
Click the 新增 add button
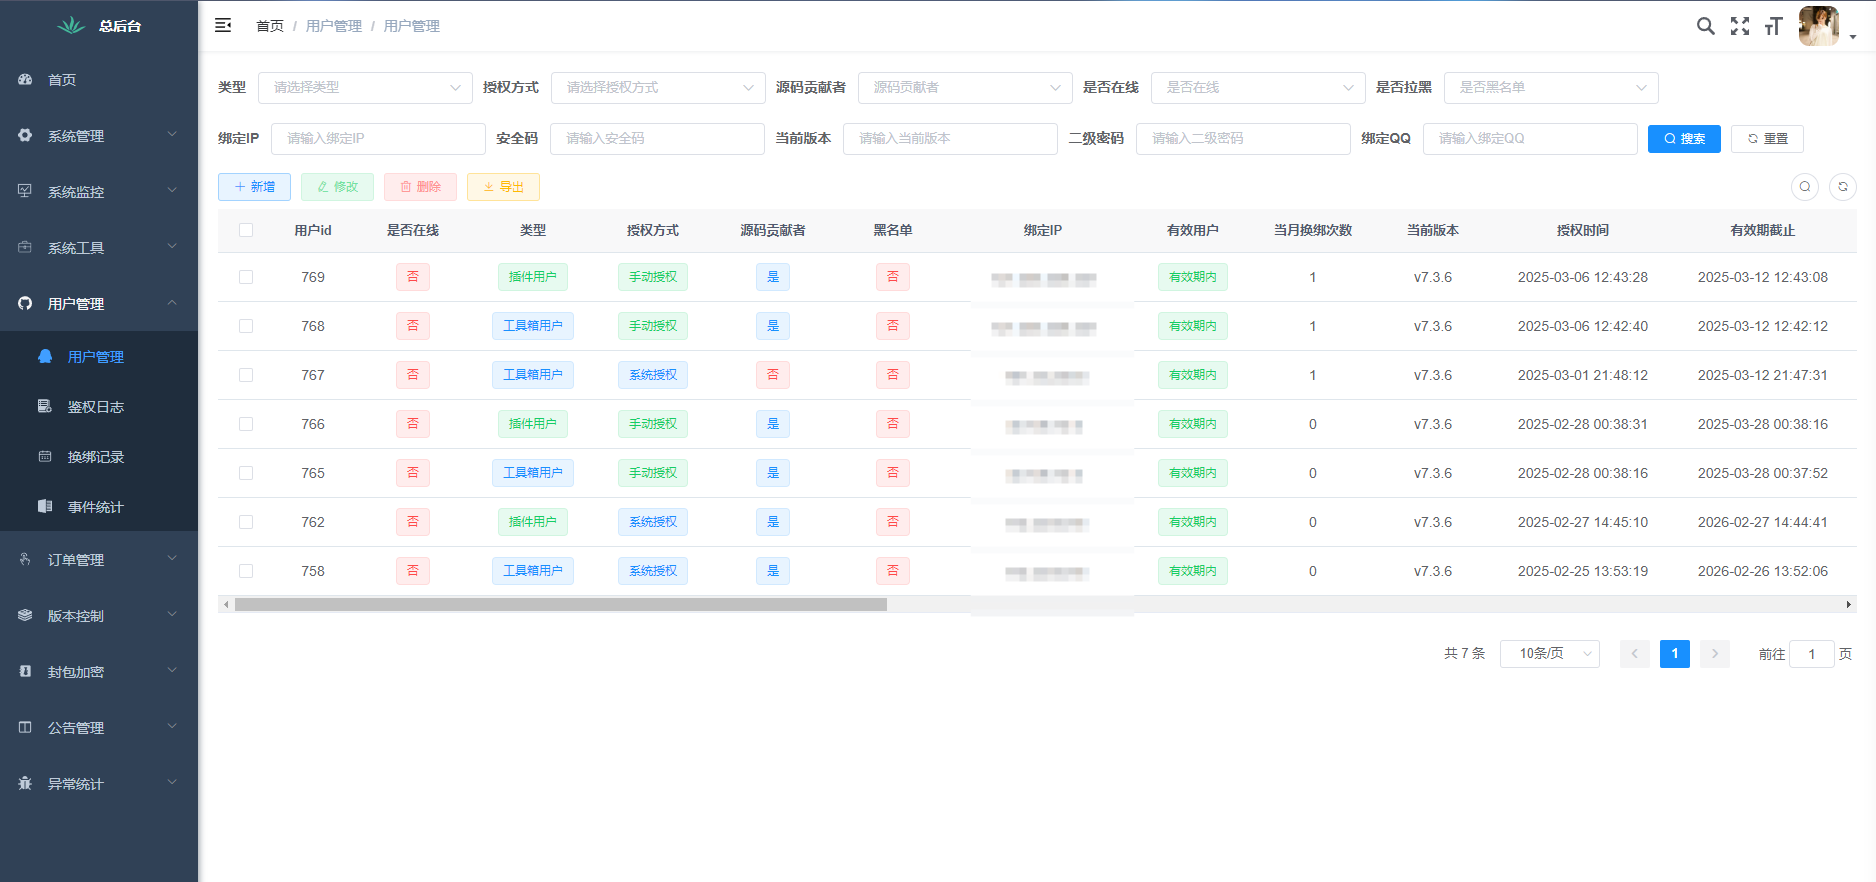click(254, 187)
